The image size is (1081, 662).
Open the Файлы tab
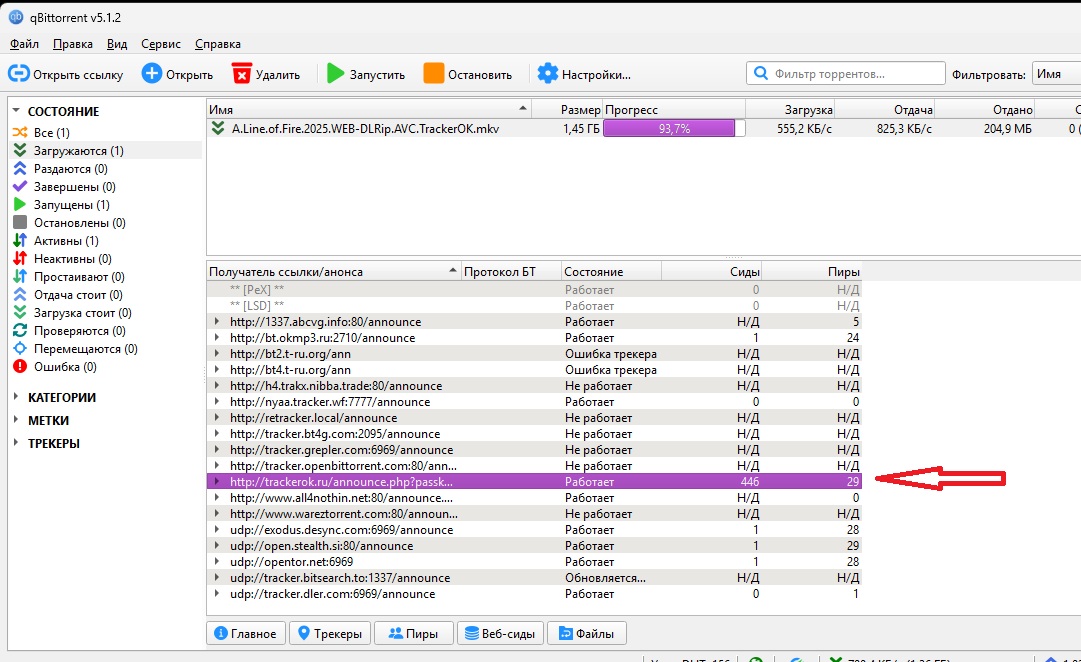[x=588, y=633]
